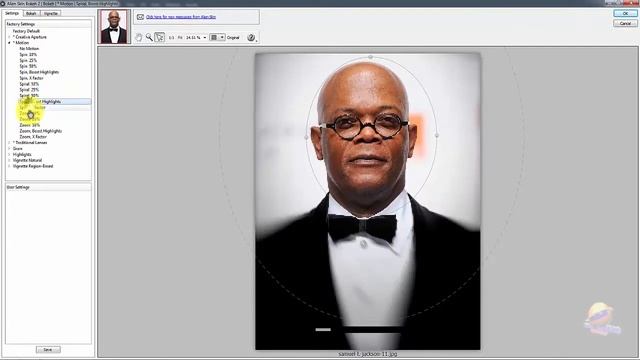Select the focus region arrow tool
This screenshot has width=640, height=360.
160,38
